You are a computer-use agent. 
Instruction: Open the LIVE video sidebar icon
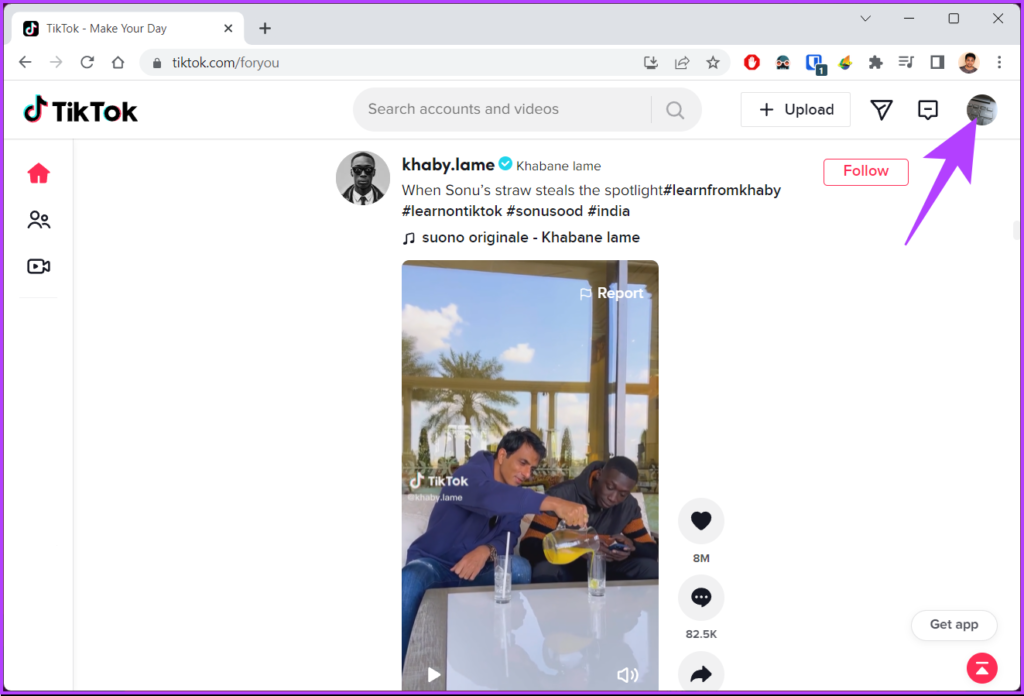pyautogui.click(x=39, y=266)
